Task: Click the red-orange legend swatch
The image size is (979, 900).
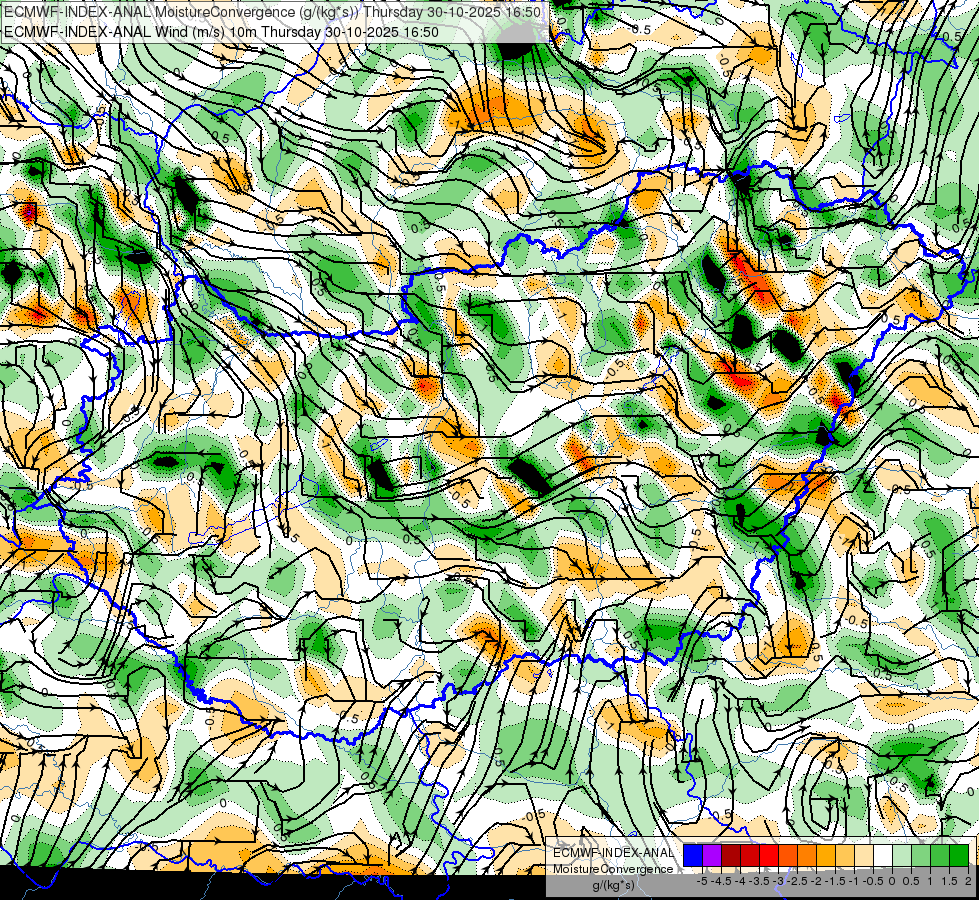Action: 788,856
